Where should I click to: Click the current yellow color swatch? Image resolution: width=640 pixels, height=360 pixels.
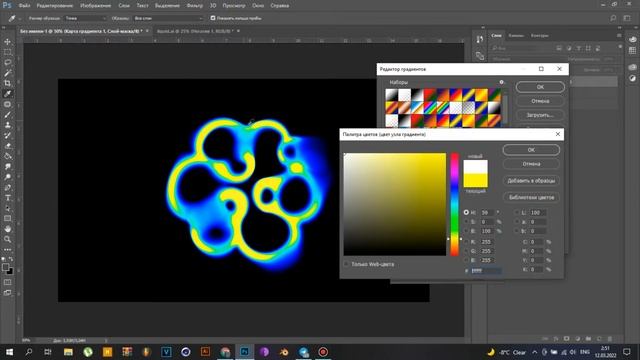point(476,180)
